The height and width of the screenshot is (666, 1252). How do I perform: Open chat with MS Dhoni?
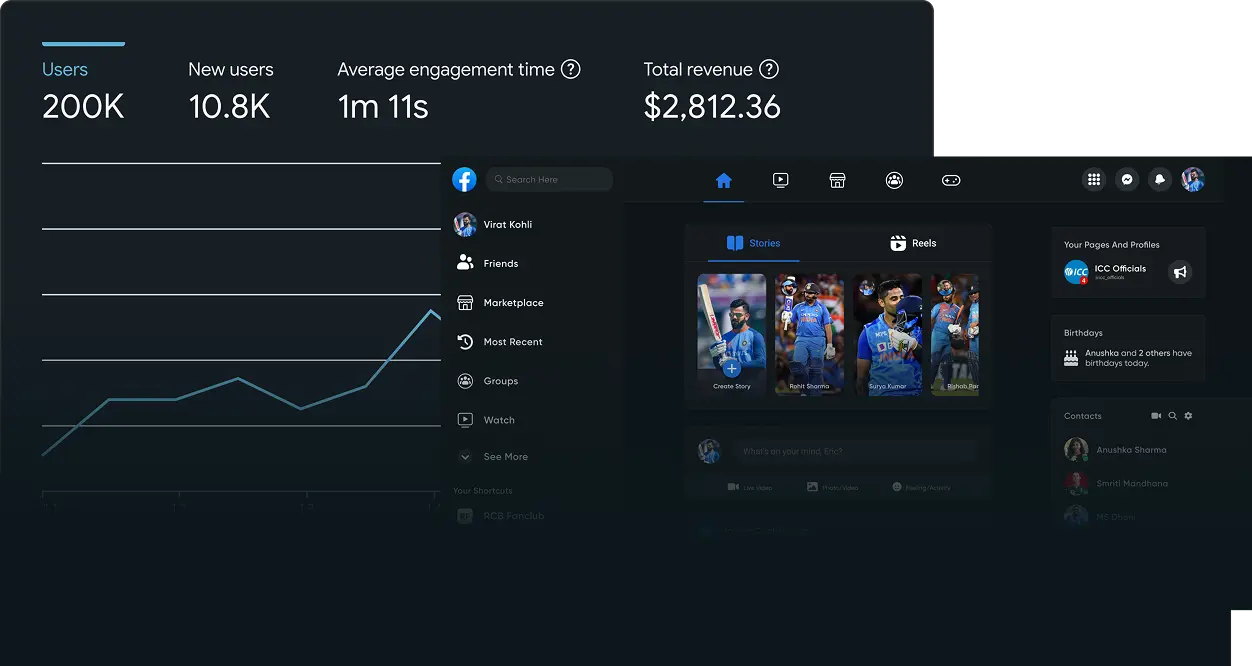[x=1116, y=517]
